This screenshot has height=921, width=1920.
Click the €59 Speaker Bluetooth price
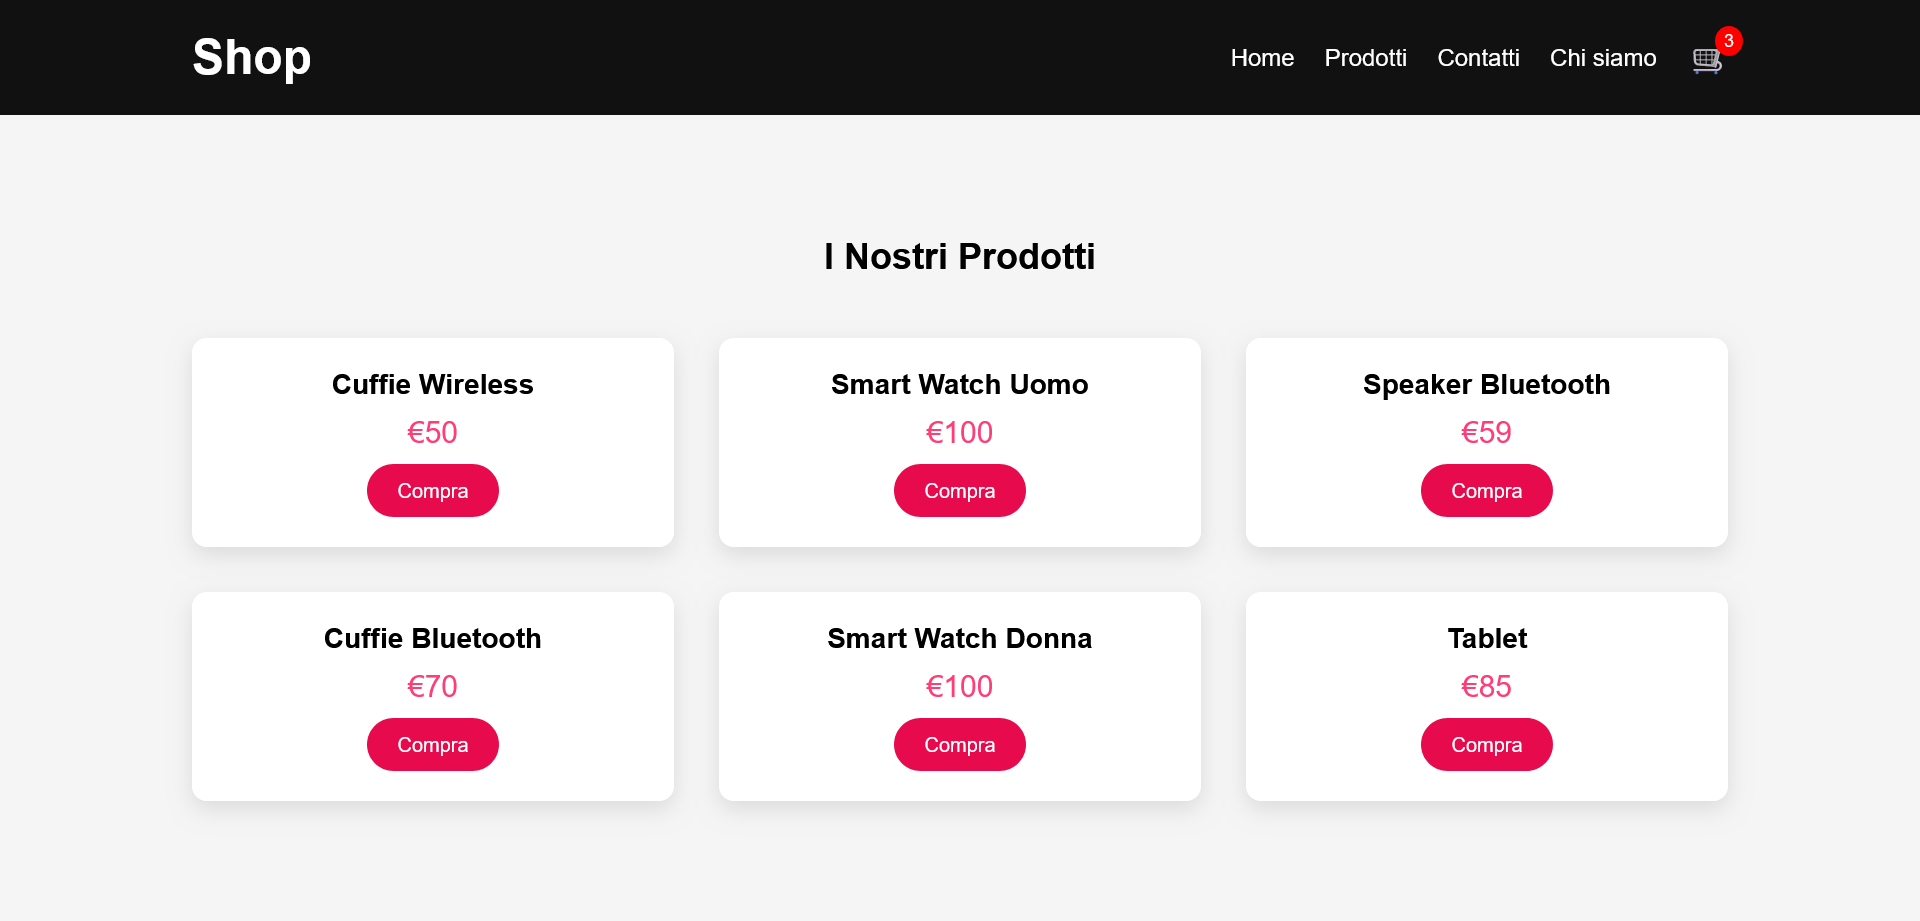coord(1486,433)
